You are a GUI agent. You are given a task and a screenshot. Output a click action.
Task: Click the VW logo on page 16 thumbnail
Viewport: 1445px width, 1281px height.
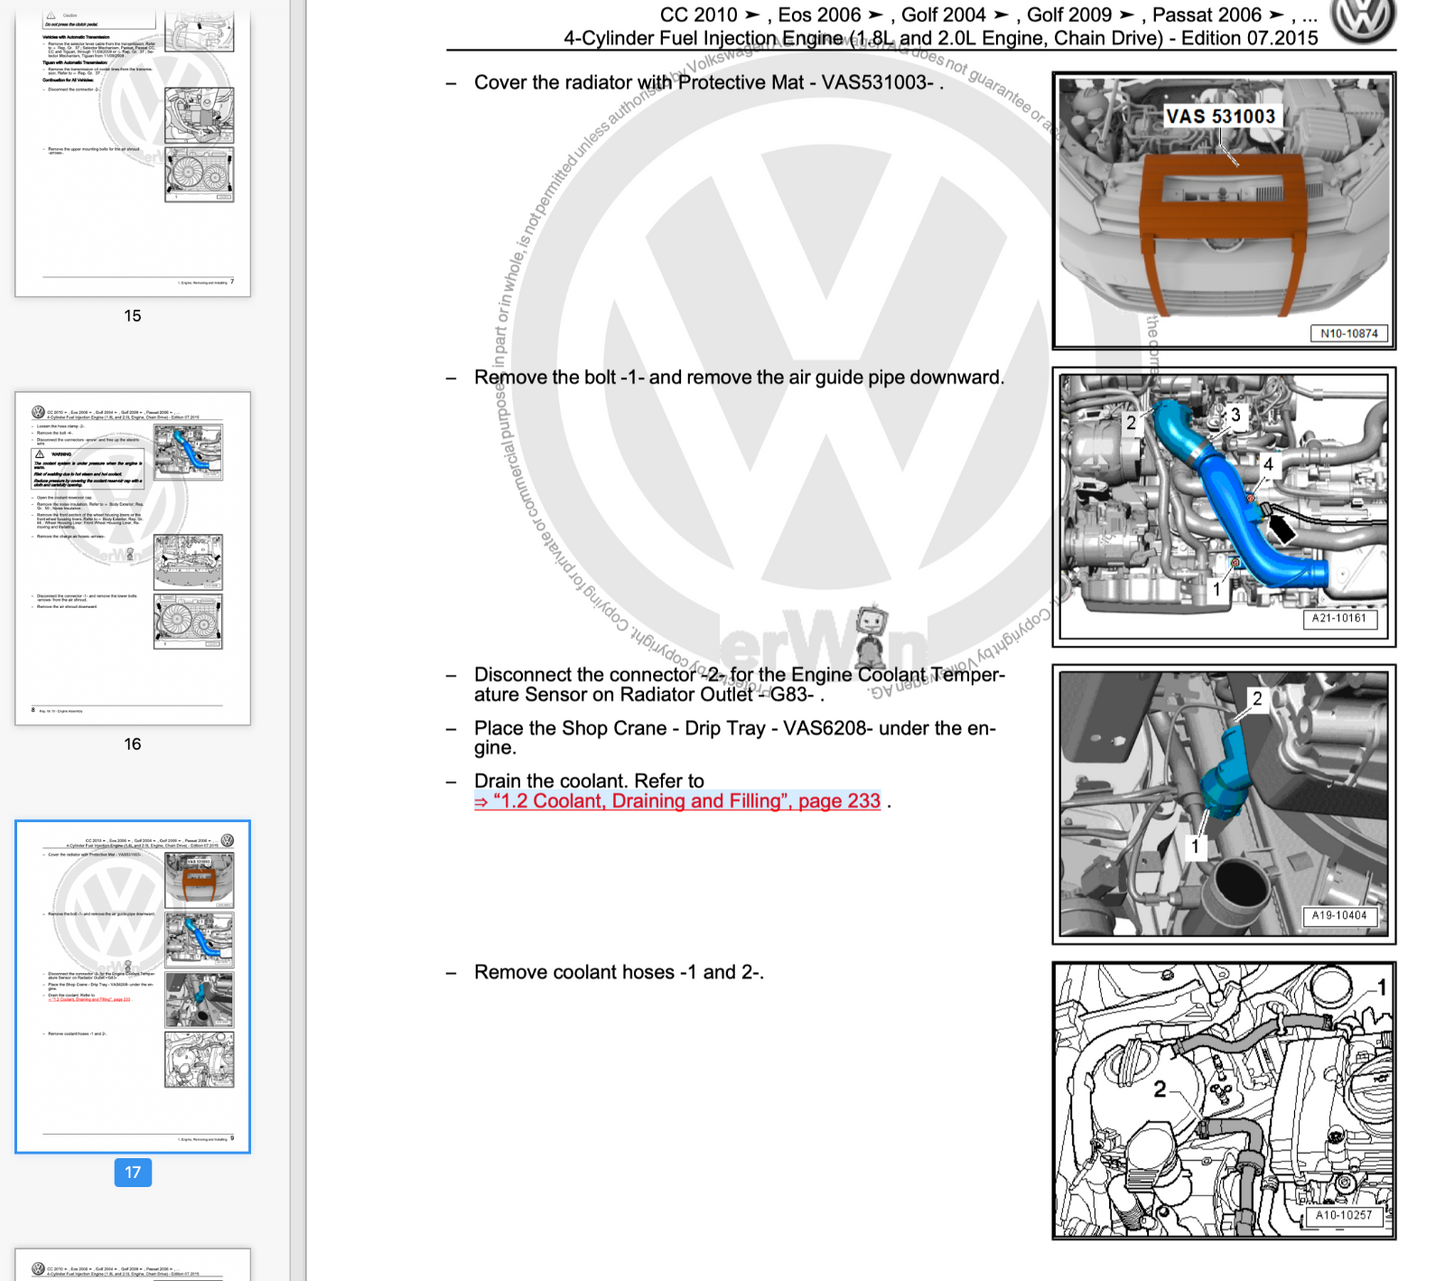[x=38, y=412]
